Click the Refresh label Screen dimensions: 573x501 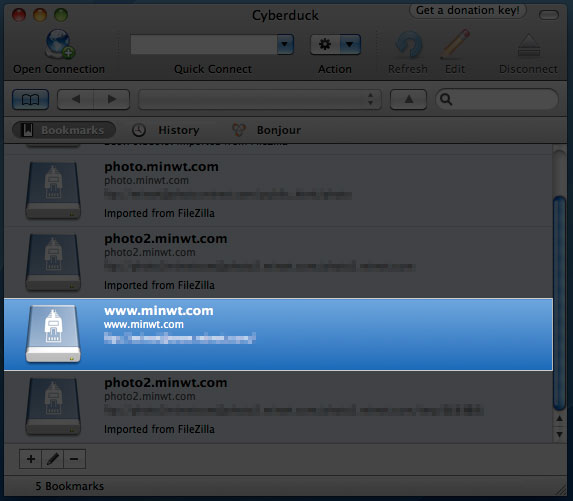coord(408,69)
